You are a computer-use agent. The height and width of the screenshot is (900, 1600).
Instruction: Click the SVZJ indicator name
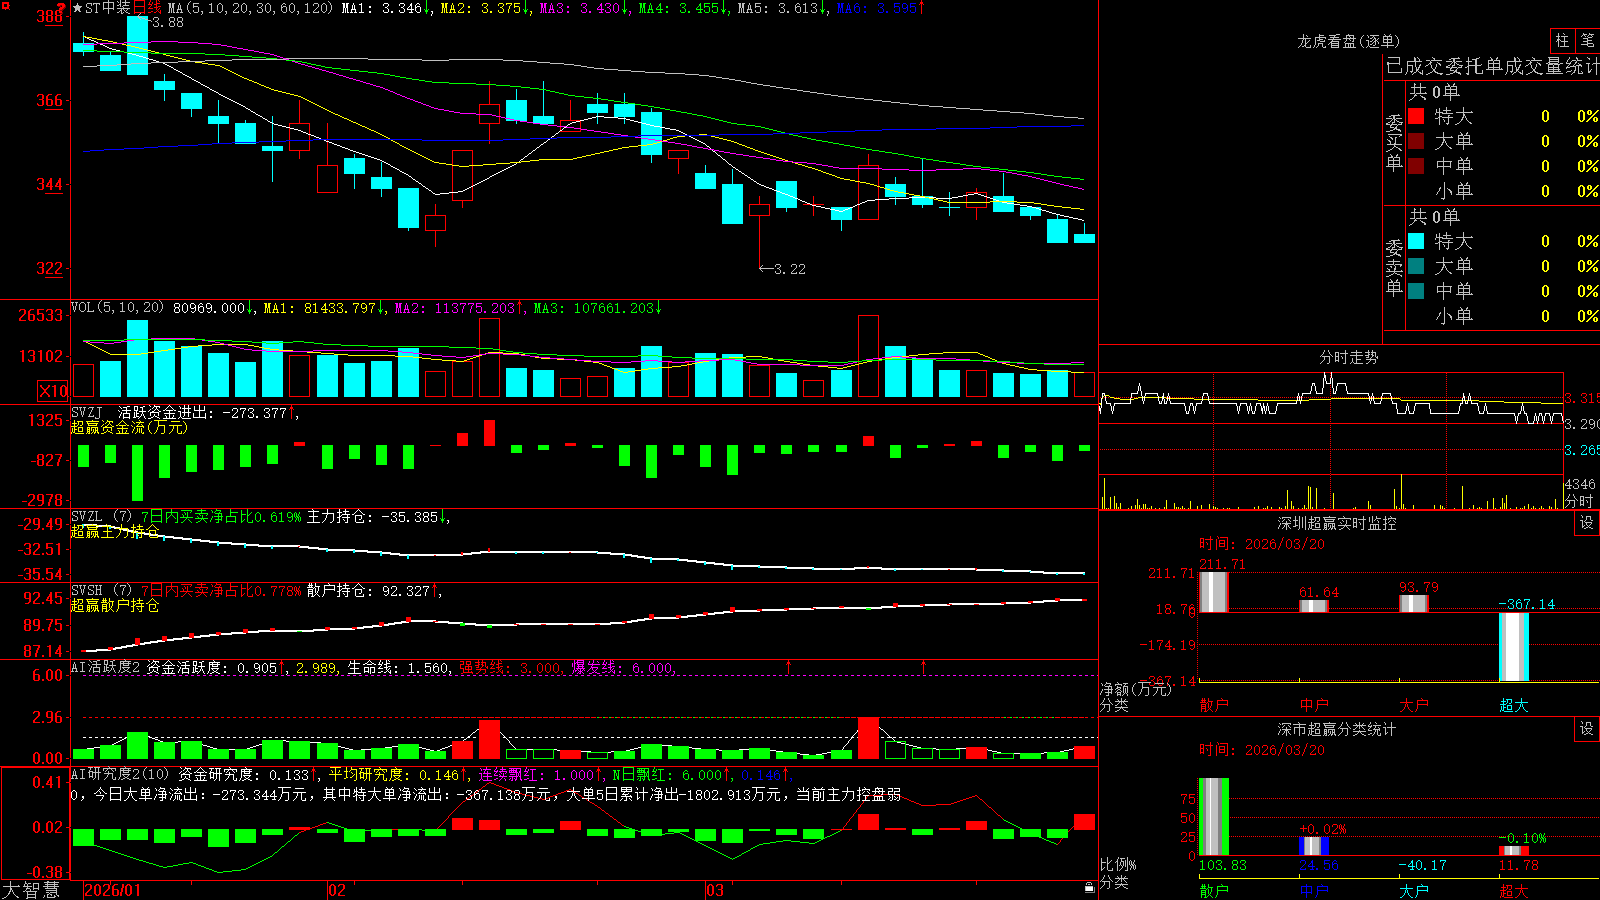point(87,412)
